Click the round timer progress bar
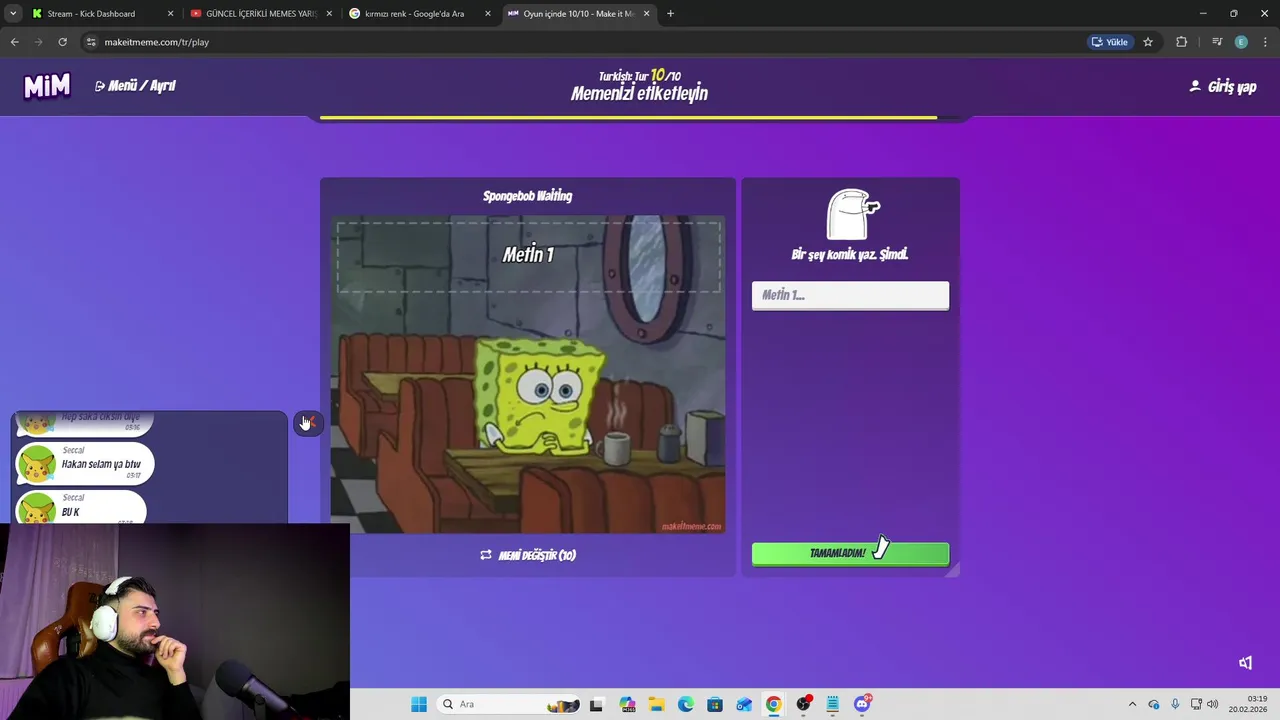Screen dimensions: 1280x720 (x=640, y=118)
